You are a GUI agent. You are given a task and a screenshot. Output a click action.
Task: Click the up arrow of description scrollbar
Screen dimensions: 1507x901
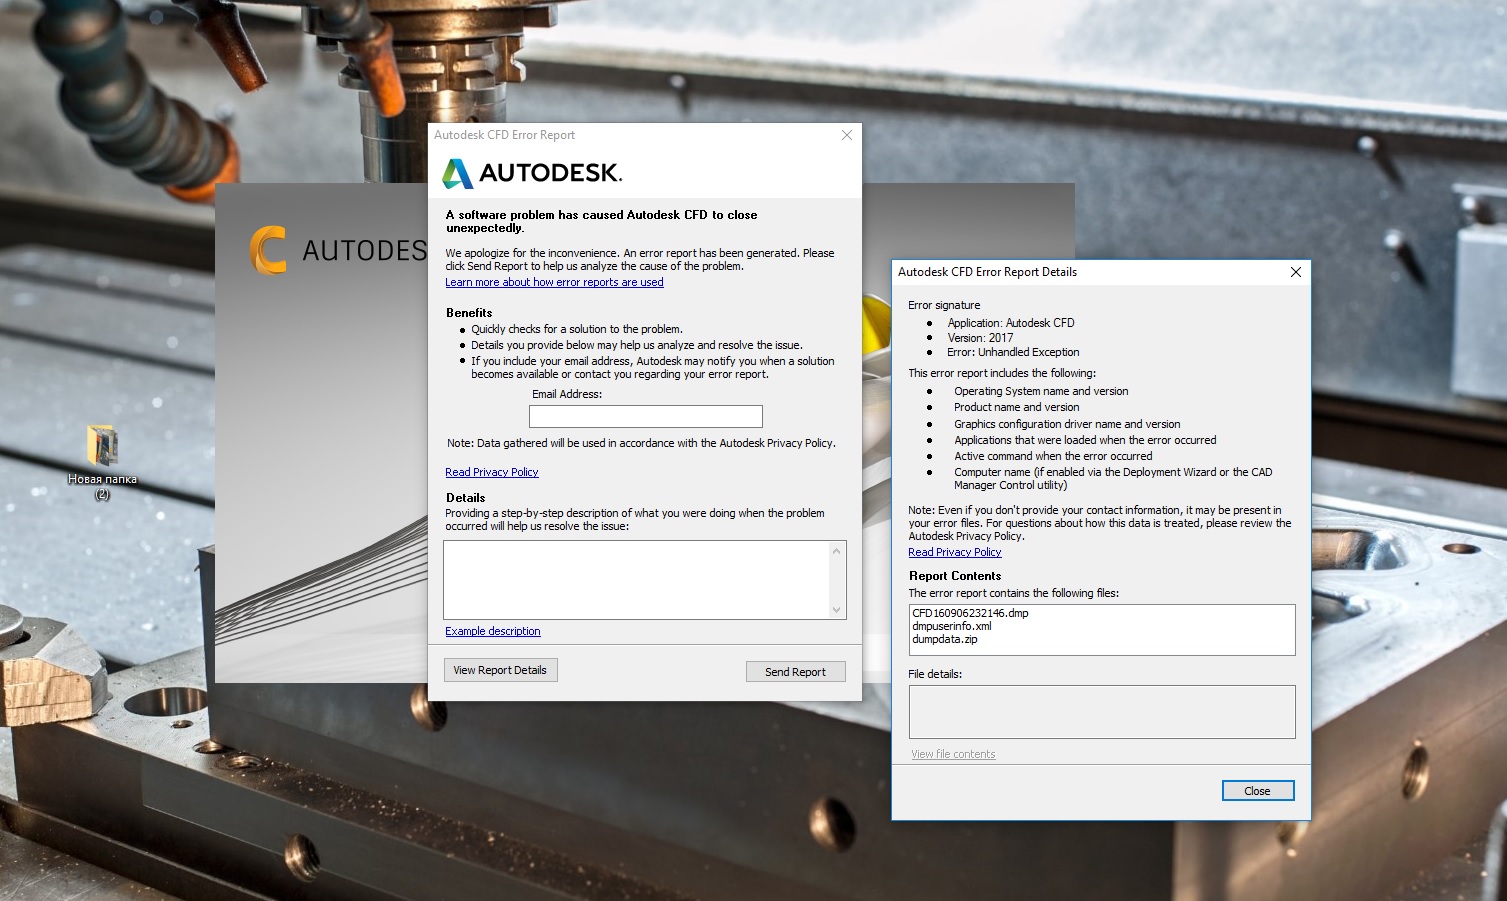pos(837,550)
